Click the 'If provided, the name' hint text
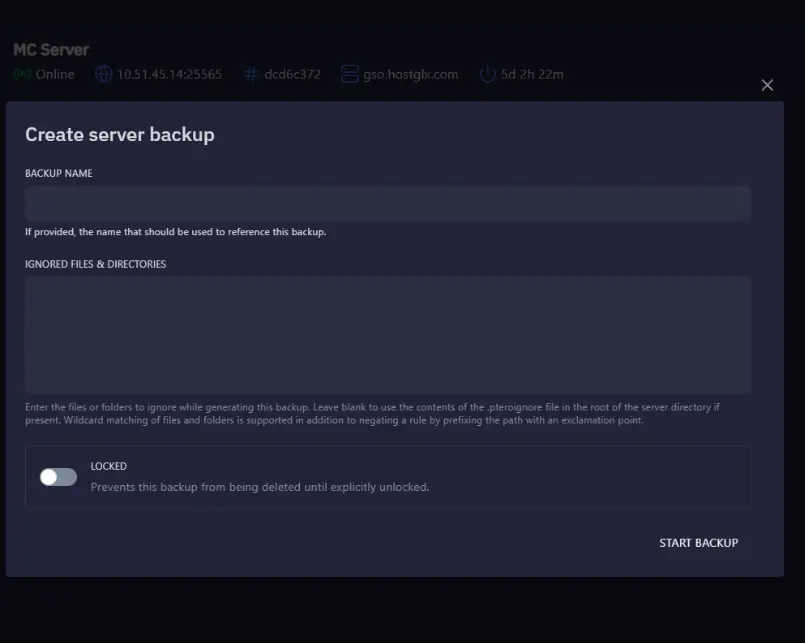 click(176, 232)
